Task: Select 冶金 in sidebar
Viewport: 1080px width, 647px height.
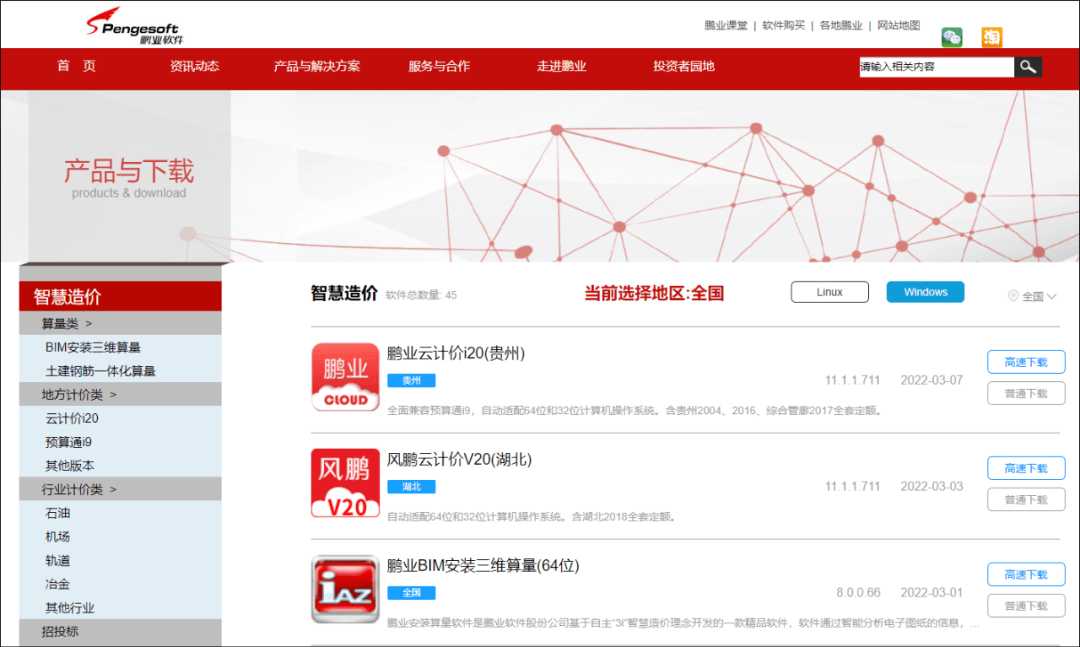Action: (x=57, y=584)
